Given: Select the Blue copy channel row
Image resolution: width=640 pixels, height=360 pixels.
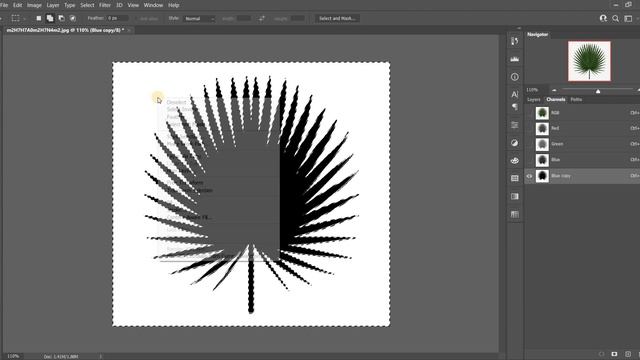Looking at the screenshot, I should tap(582, 176).
